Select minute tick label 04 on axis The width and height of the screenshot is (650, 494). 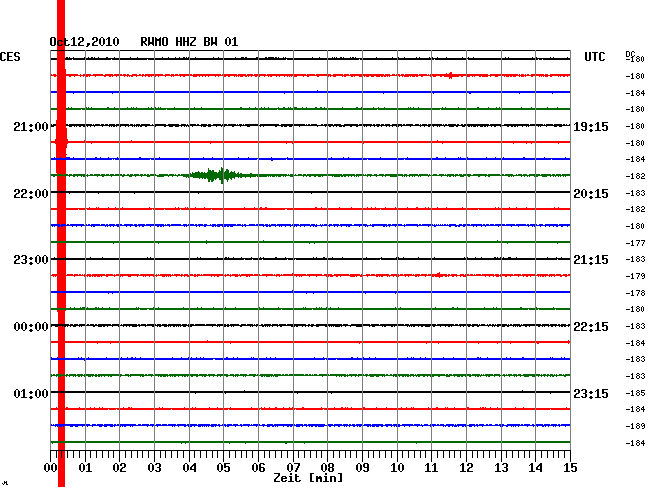point(189,468)
